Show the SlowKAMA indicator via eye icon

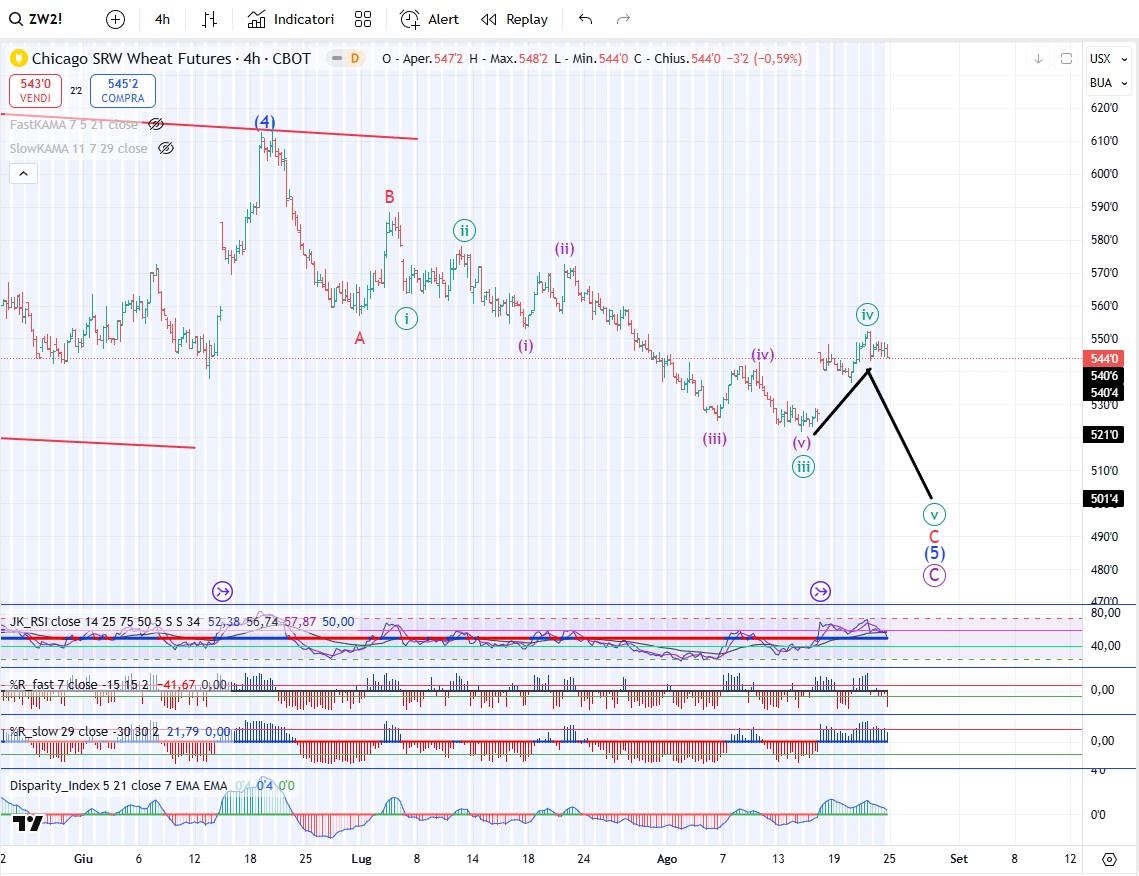(166, 148)
